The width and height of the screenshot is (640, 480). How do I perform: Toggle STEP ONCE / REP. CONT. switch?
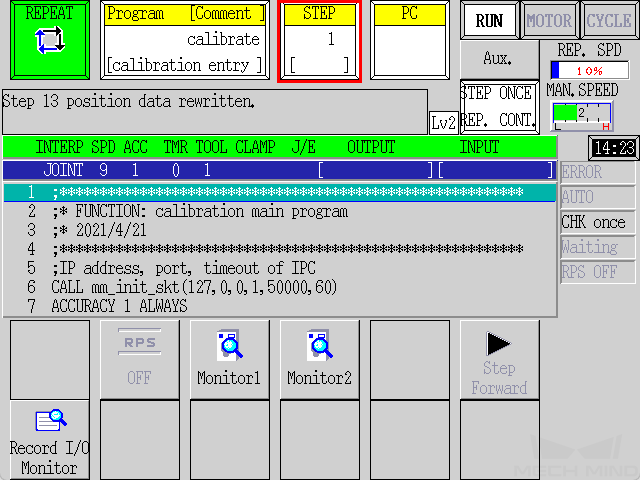tap(500, 107)
